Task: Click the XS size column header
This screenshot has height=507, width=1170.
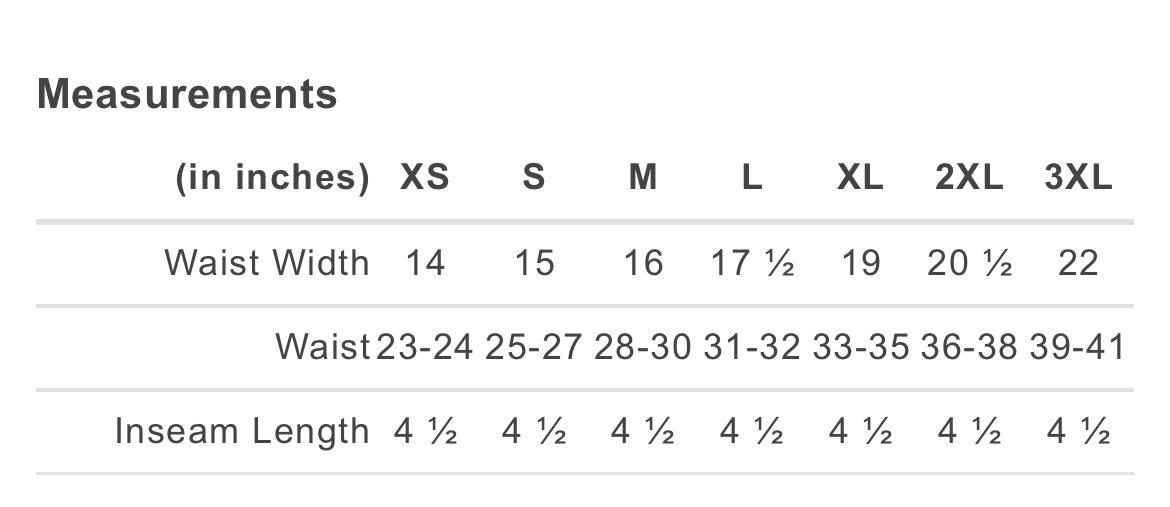Action: [x=425, y=178]
